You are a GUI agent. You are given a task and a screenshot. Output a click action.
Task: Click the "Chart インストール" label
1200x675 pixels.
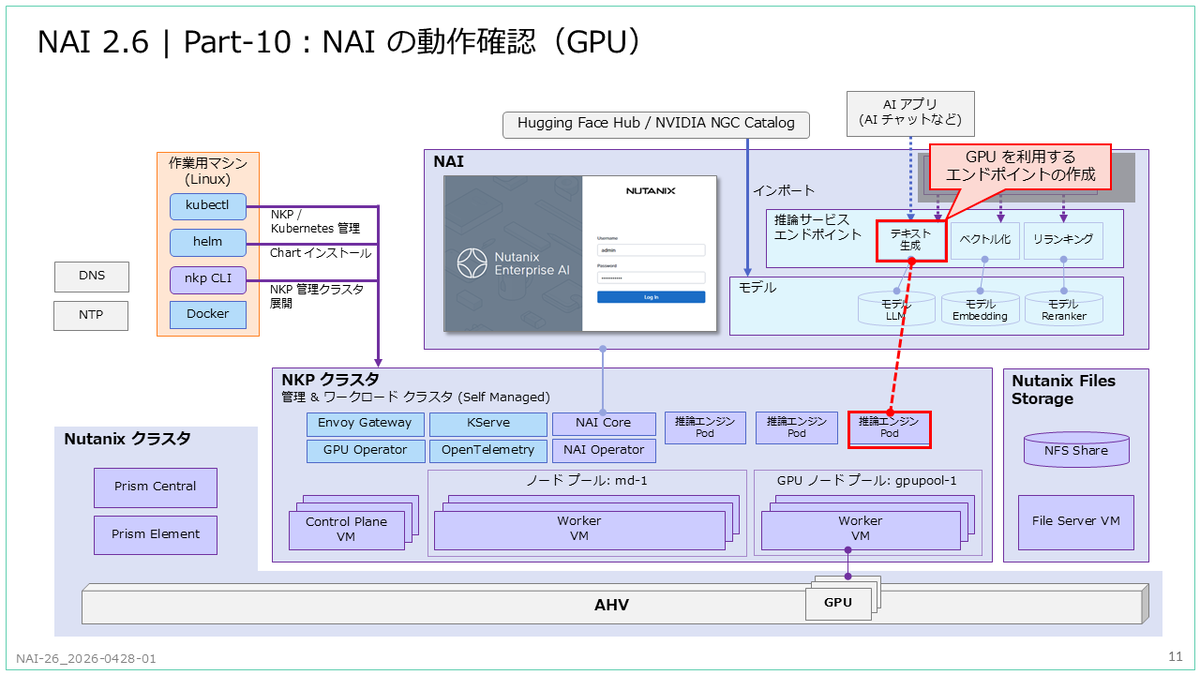pyautogui.click(x=320, y=253)
